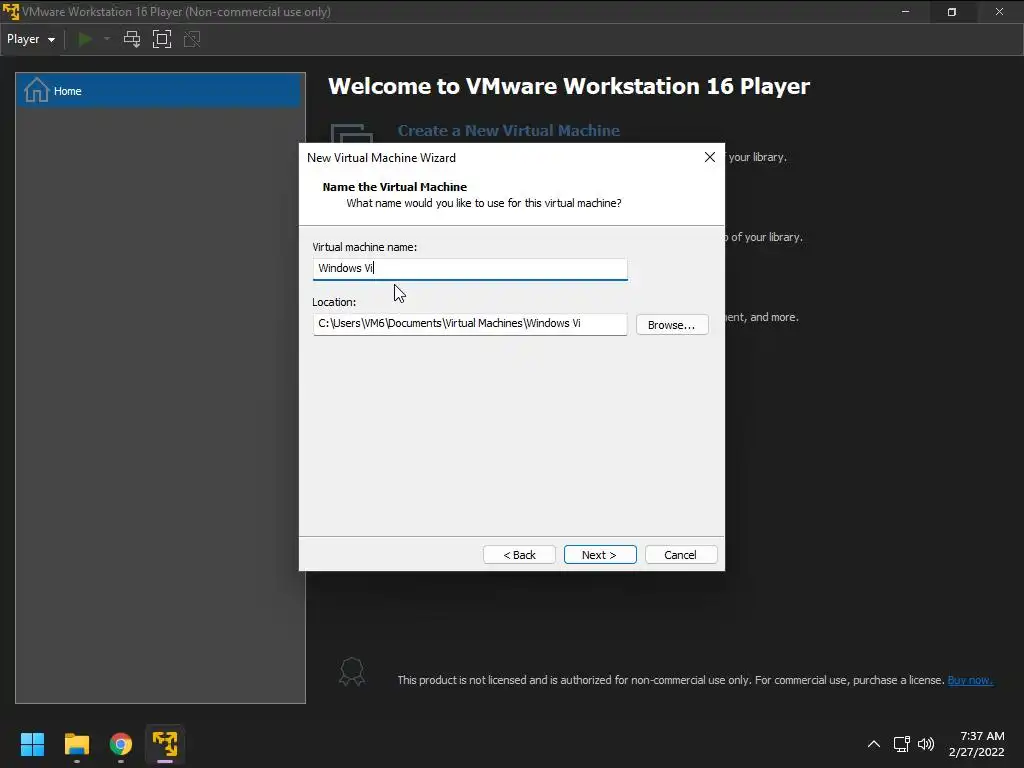Click the 'Name the Virtual Machine' heading
This screenshot has height=768, width=1024.
point(394,187)
